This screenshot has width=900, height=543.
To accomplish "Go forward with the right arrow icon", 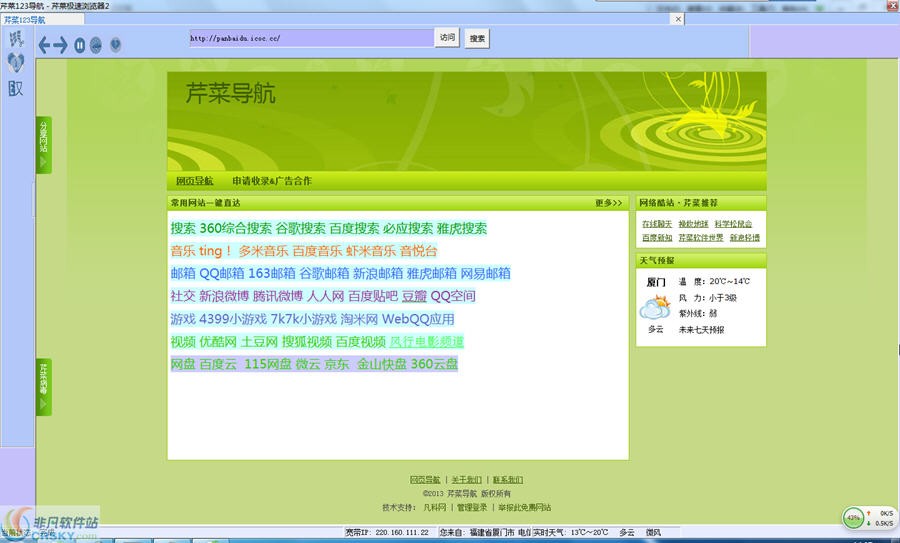I will [61, 45].
